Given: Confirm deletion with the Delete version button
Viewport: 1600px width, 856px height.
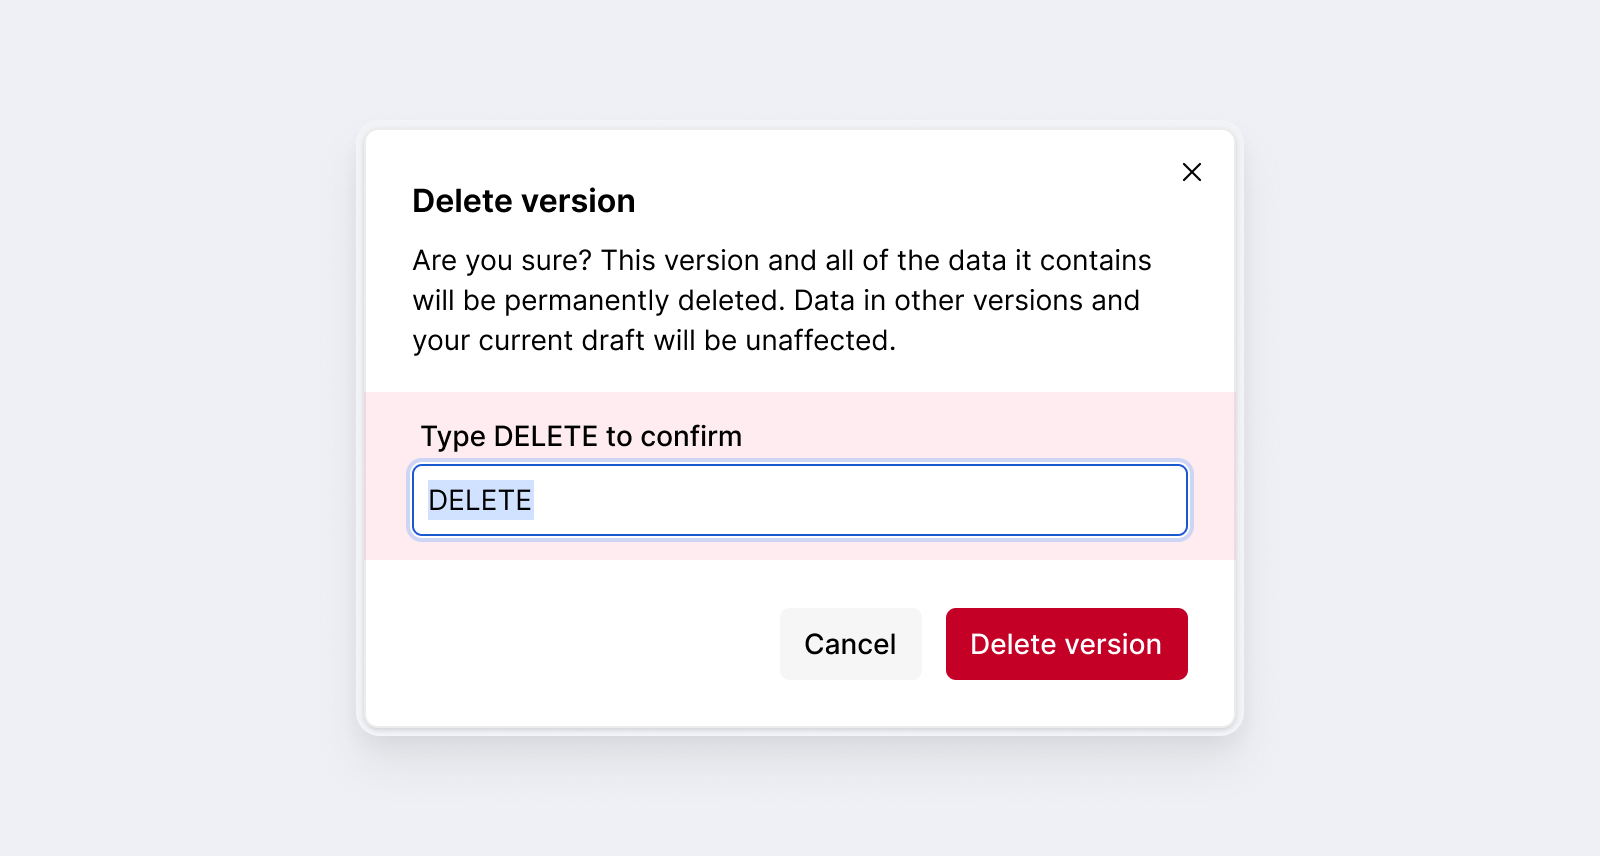Looking at the screenshot, I should (1066, 644).
